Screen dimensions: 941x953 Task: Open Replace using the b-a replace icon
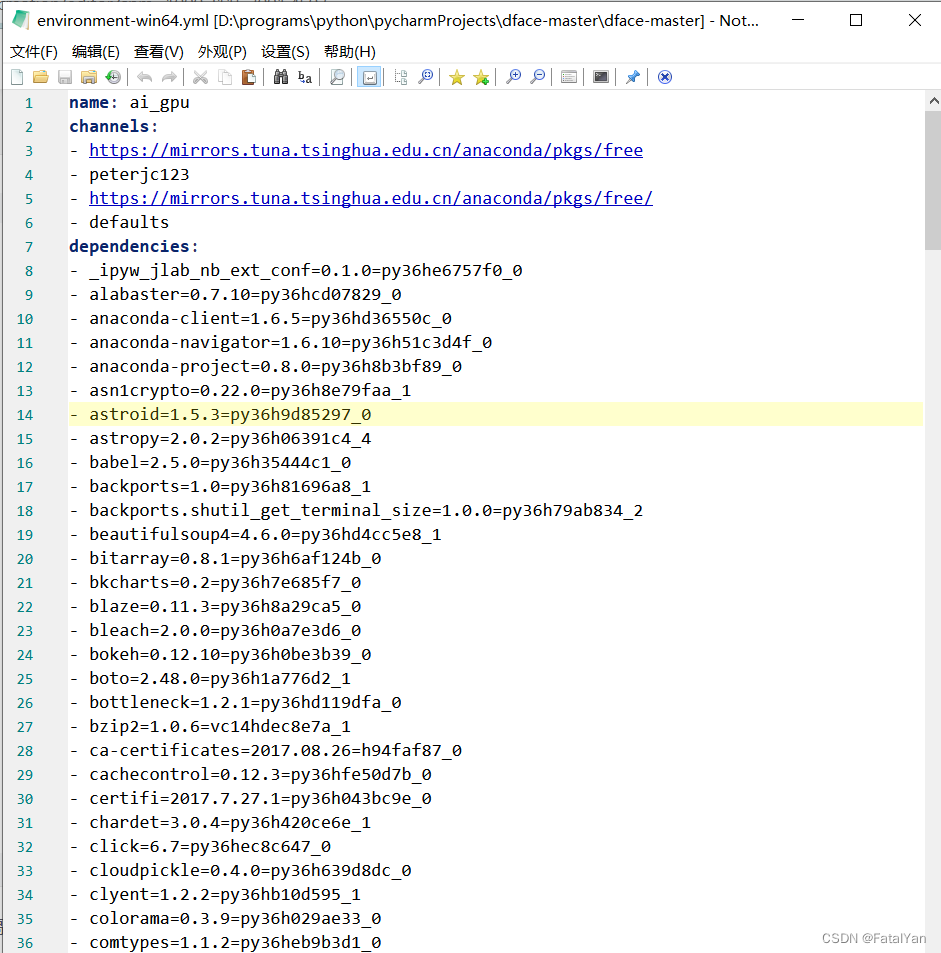pos(305,77)
